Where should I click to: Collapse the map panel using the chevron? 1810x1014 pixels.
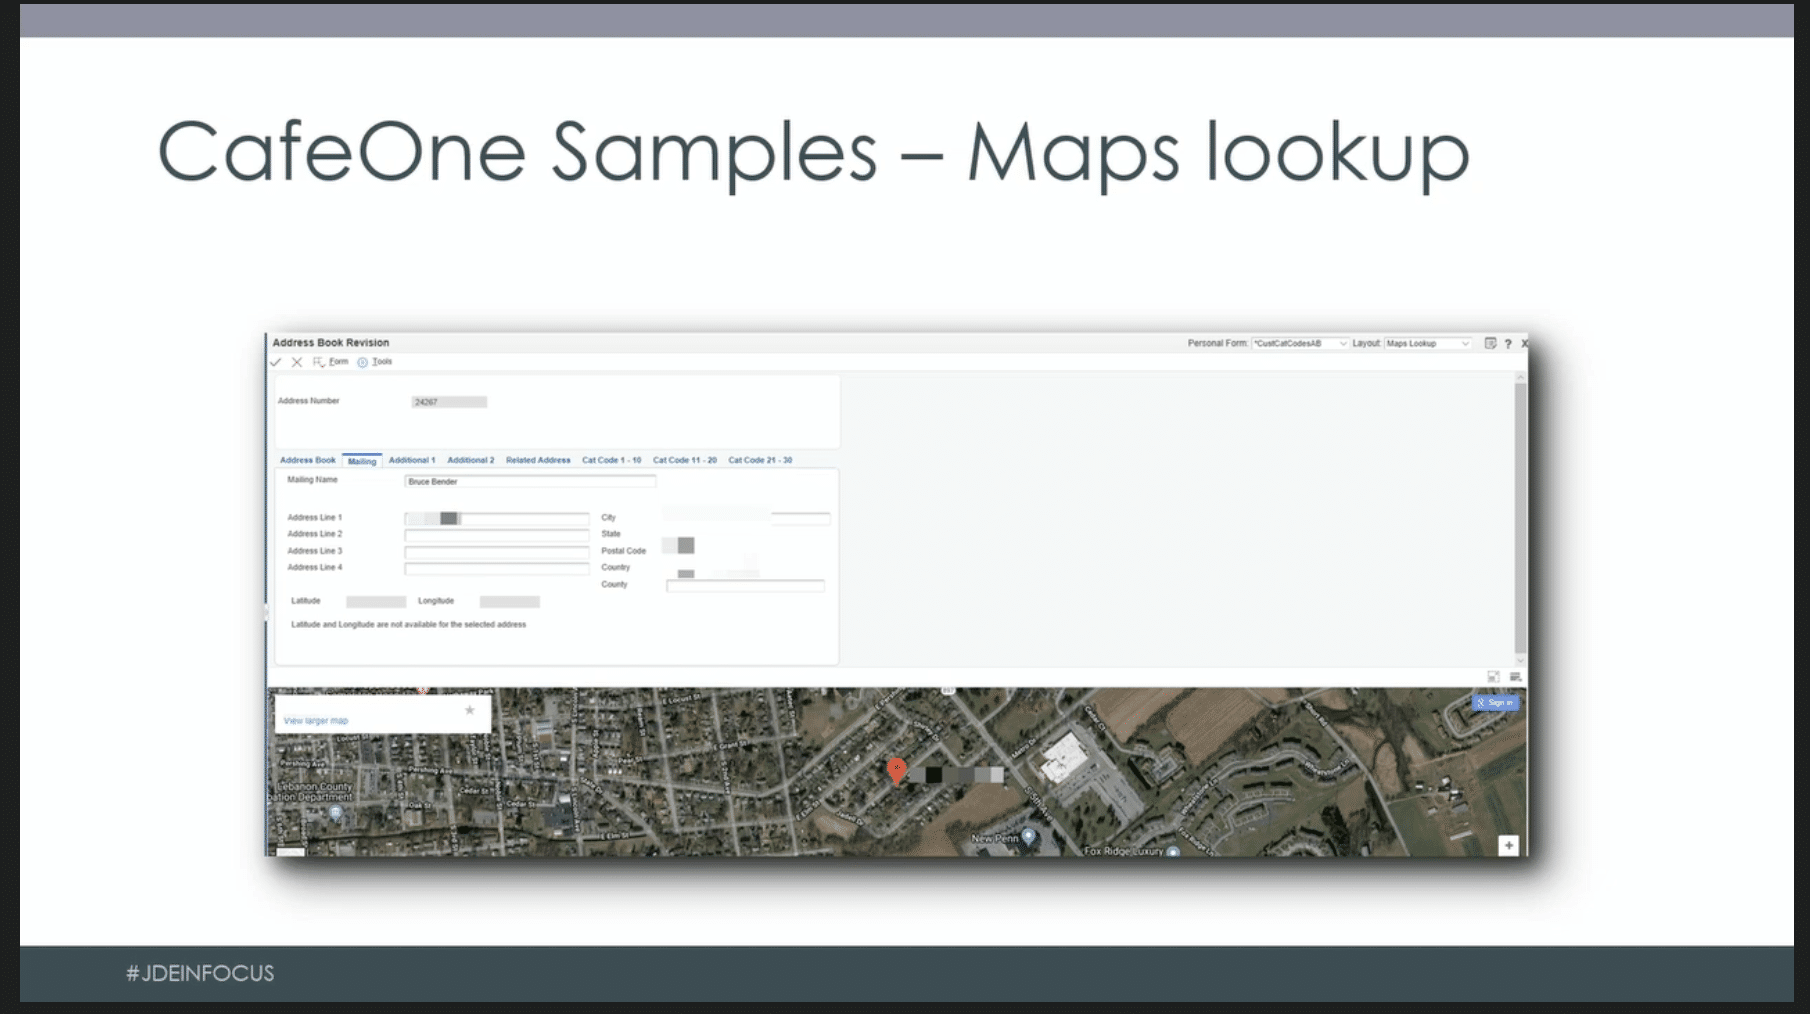[x=1520, y=661]
